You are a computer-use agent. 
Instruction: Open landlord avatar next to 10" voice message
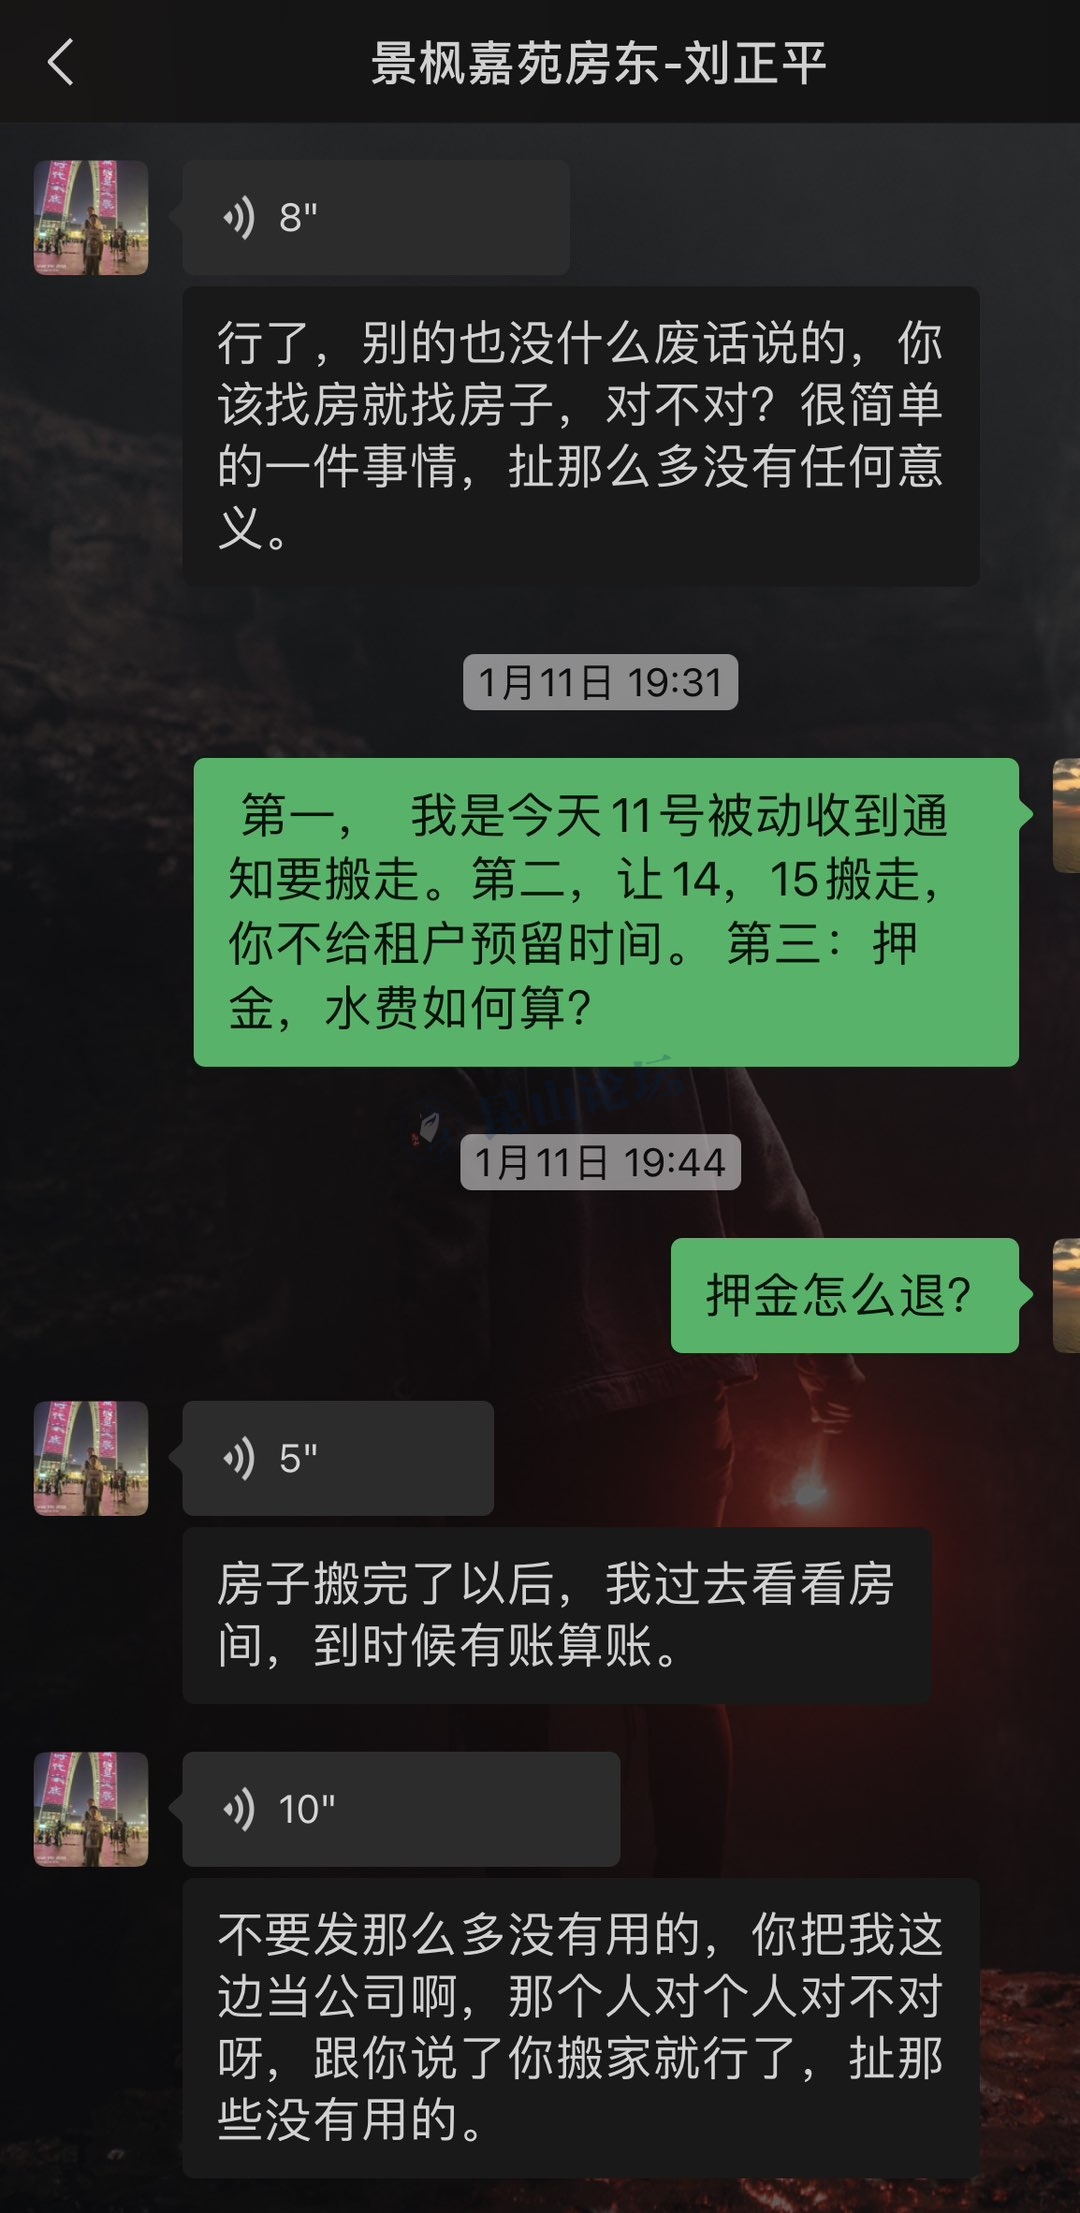point(91,1809)
